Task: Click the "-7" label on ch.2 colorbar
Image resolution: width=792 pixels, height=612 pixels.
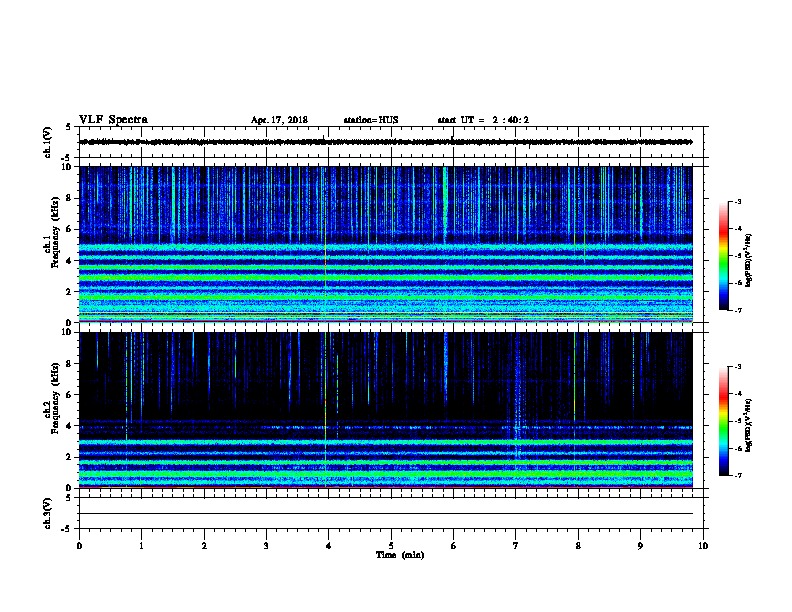Action: tap(737, 475)
